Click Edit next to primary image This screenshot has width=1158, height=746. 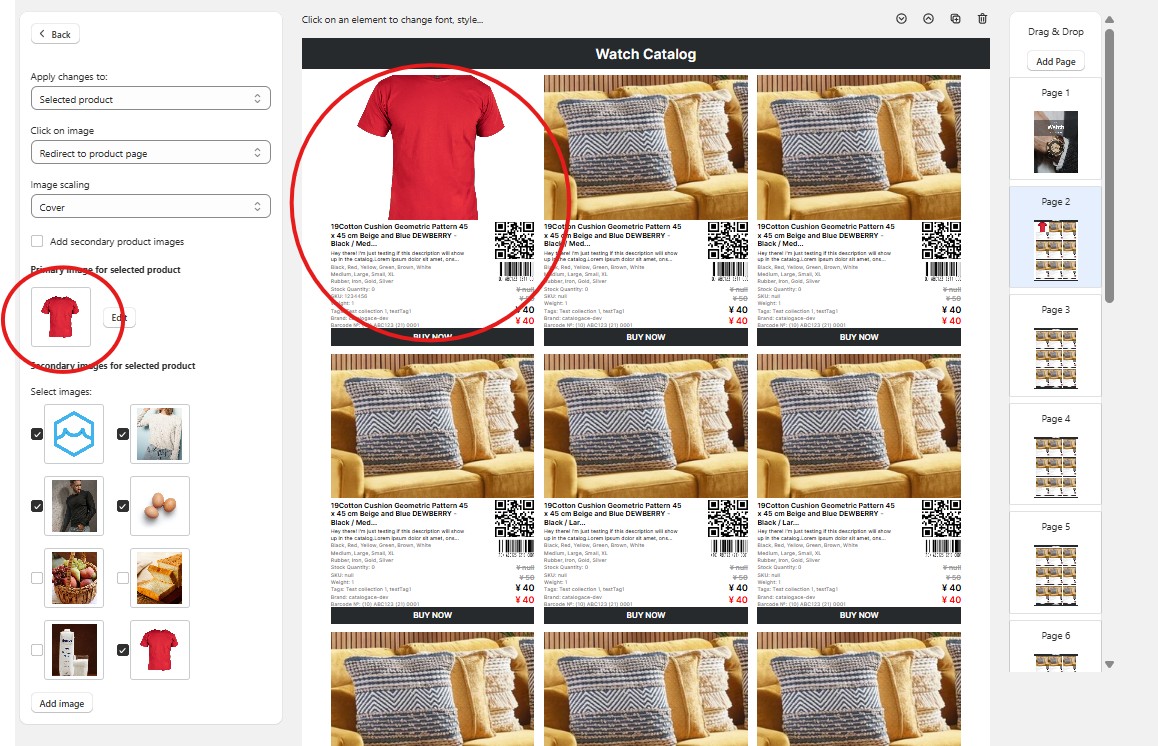(x=119, y=318)
